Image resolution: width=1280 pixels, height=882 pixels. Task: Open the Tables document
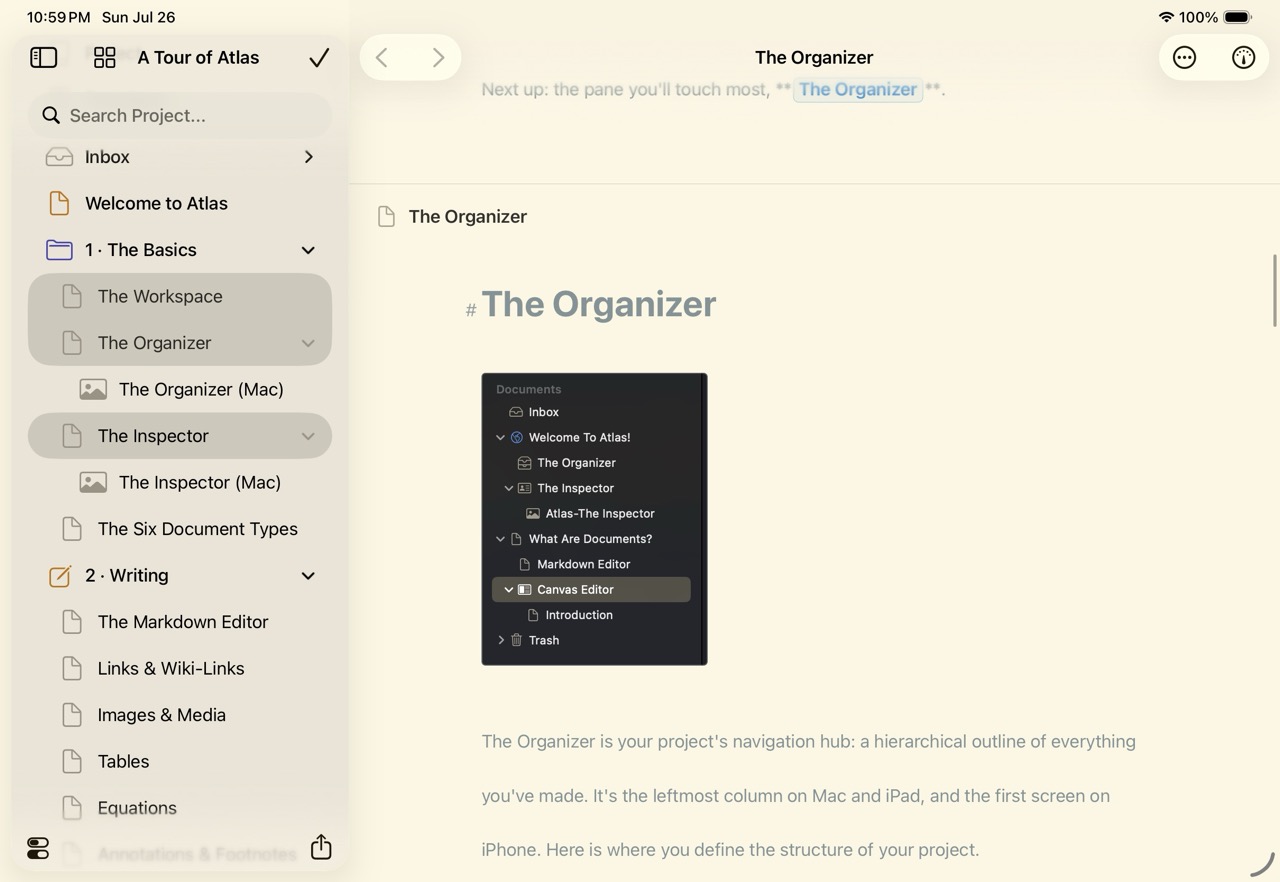coord(180,762)
